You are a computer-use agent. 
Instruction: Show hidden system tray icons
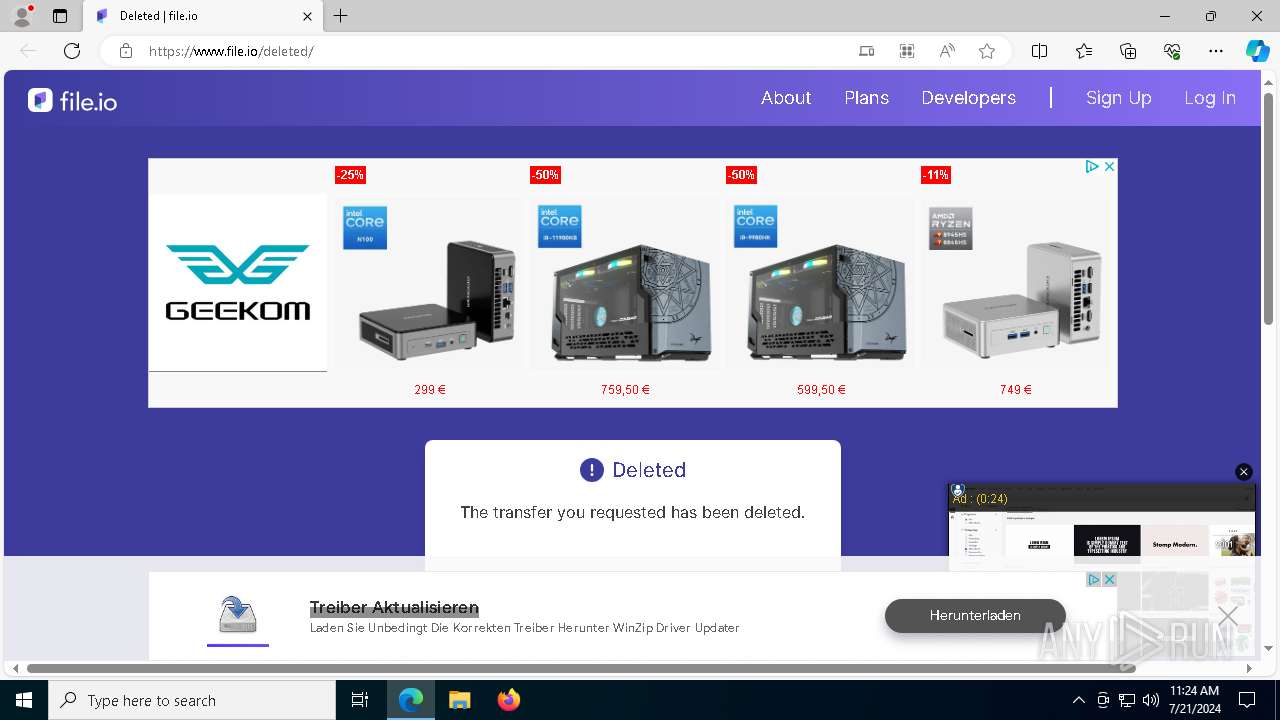(1078, 700)
